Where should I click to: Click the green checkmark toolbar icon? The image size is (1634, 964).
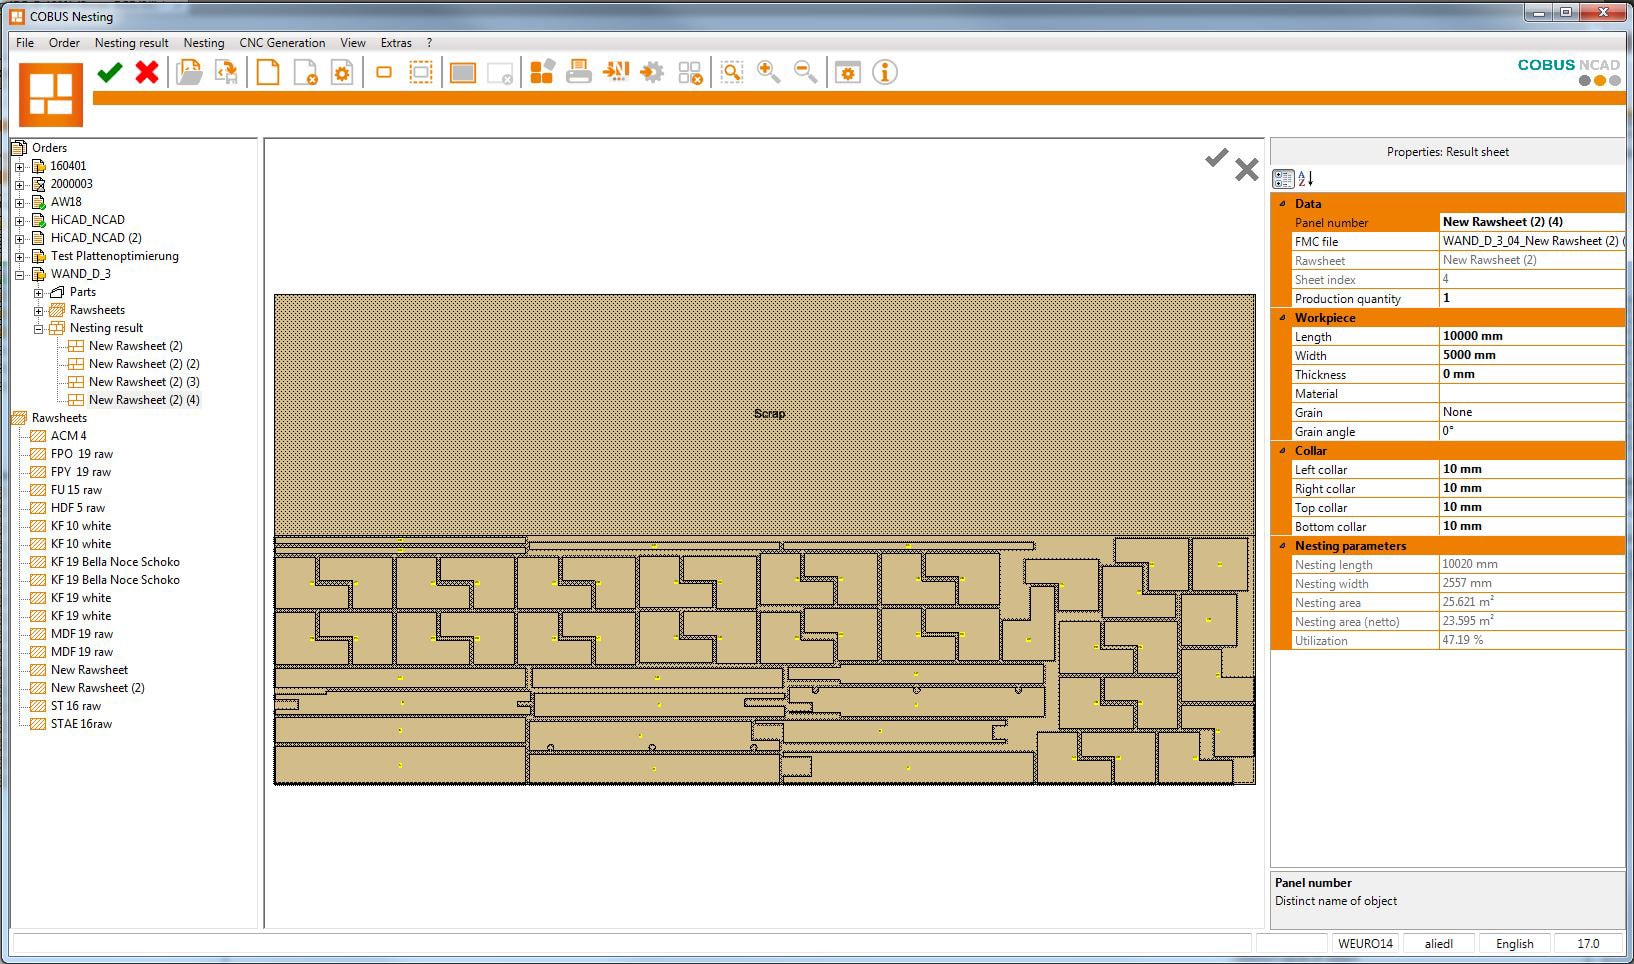(x=110, y=72)
